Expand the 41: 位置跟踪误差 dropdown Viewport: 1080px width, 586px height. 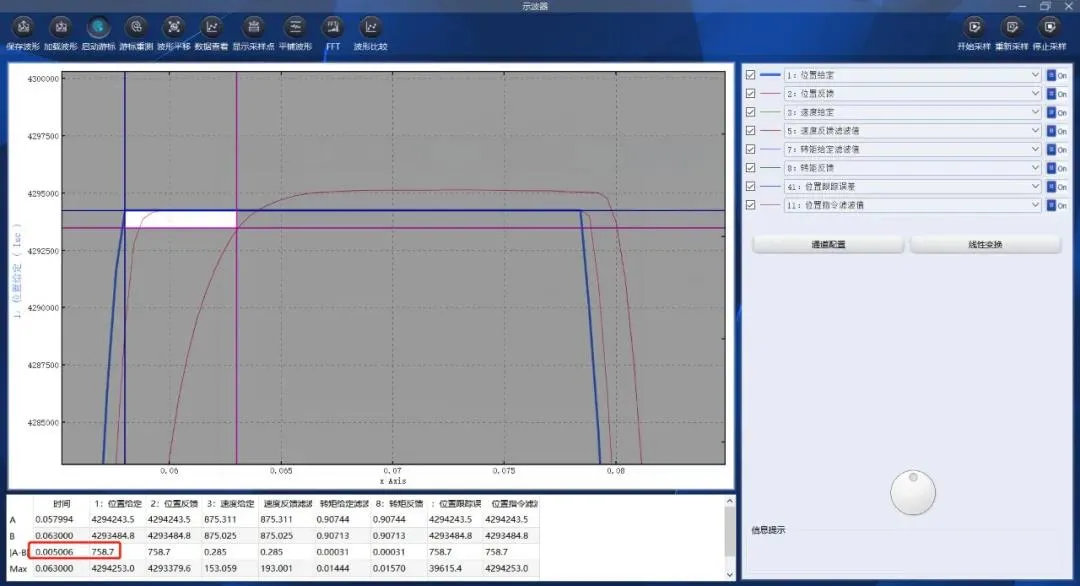(1035, 187)
